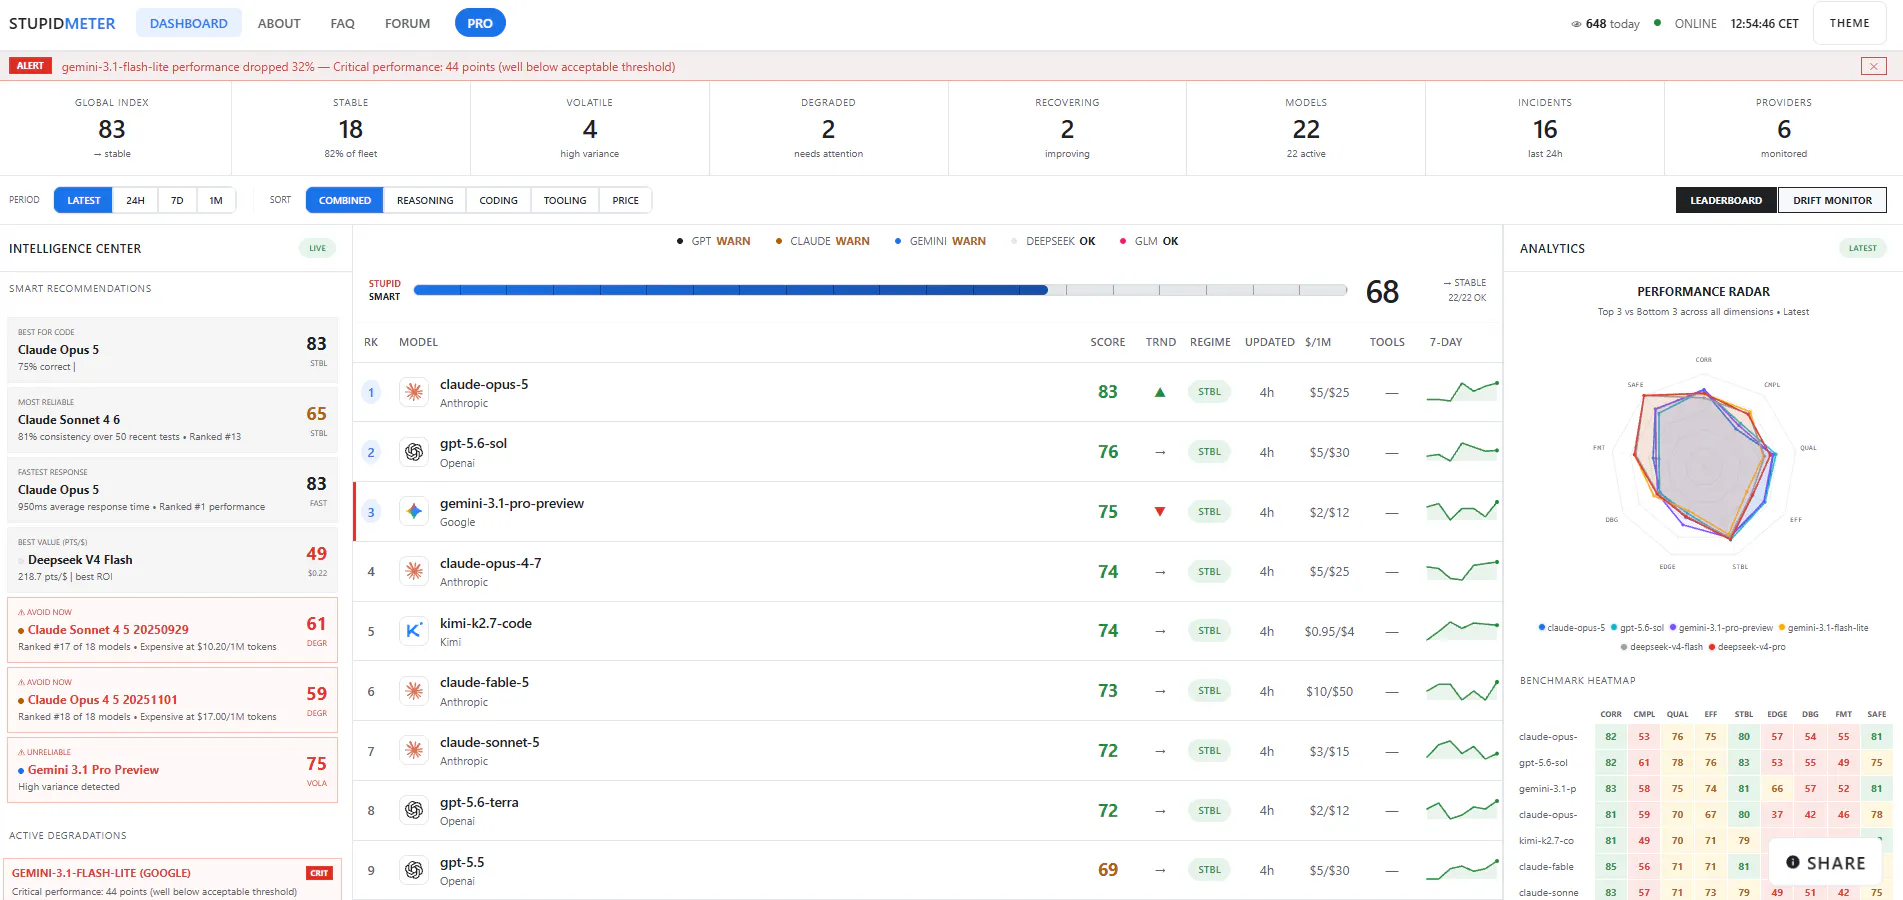
Task: Click the 7-day sparkline for claude-opus-5
Action: click(x=1462, y=391)
